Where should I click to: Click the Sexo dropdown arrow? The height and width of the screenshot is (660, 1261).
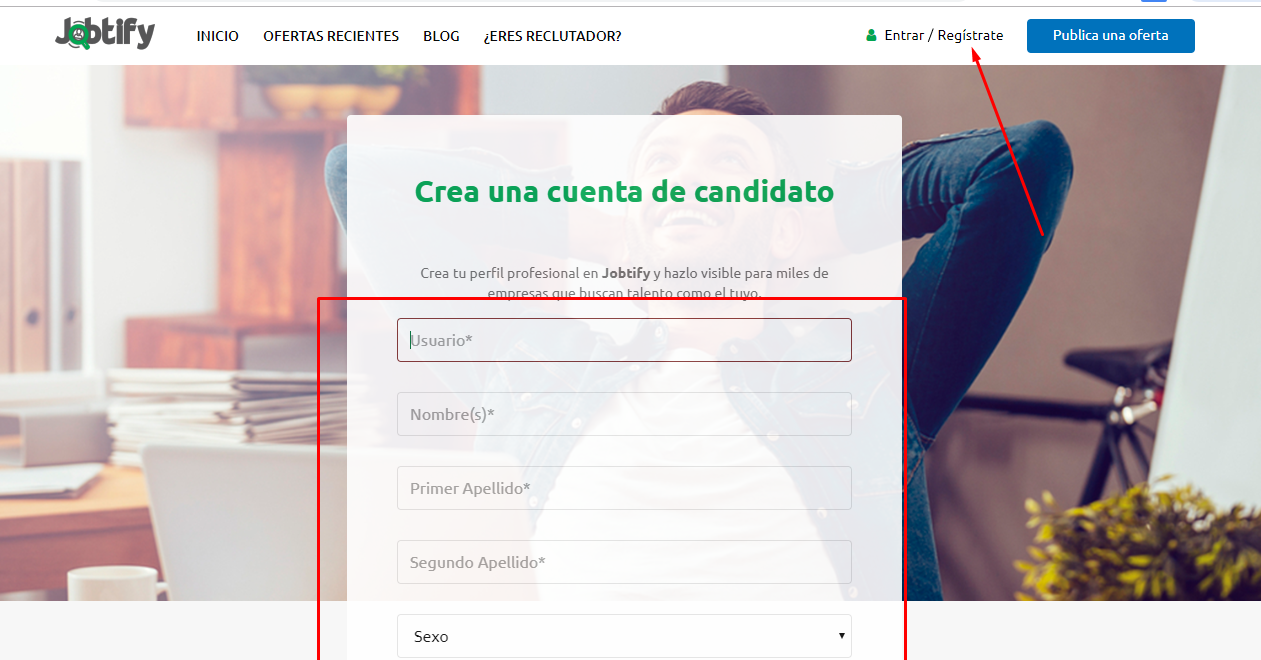(x=842, y=635)
